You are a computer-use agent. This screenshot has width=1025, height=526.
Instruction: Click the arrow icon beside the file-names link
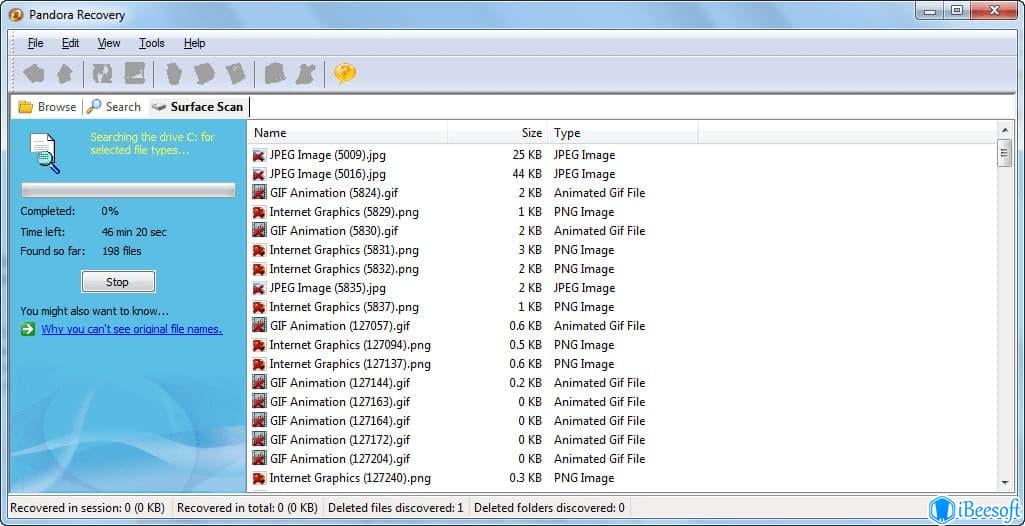(27, 329)
